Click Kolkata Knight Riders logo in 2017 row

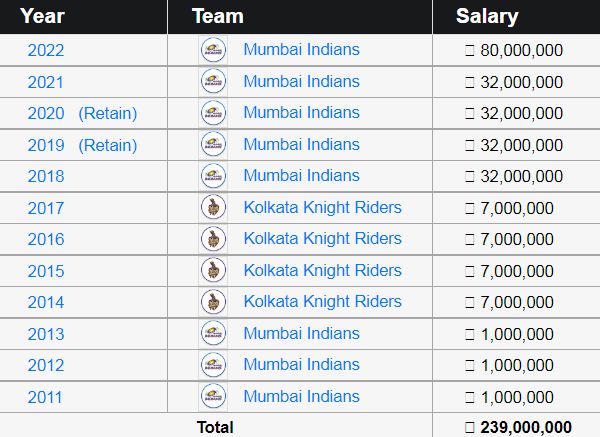point(212,208)
